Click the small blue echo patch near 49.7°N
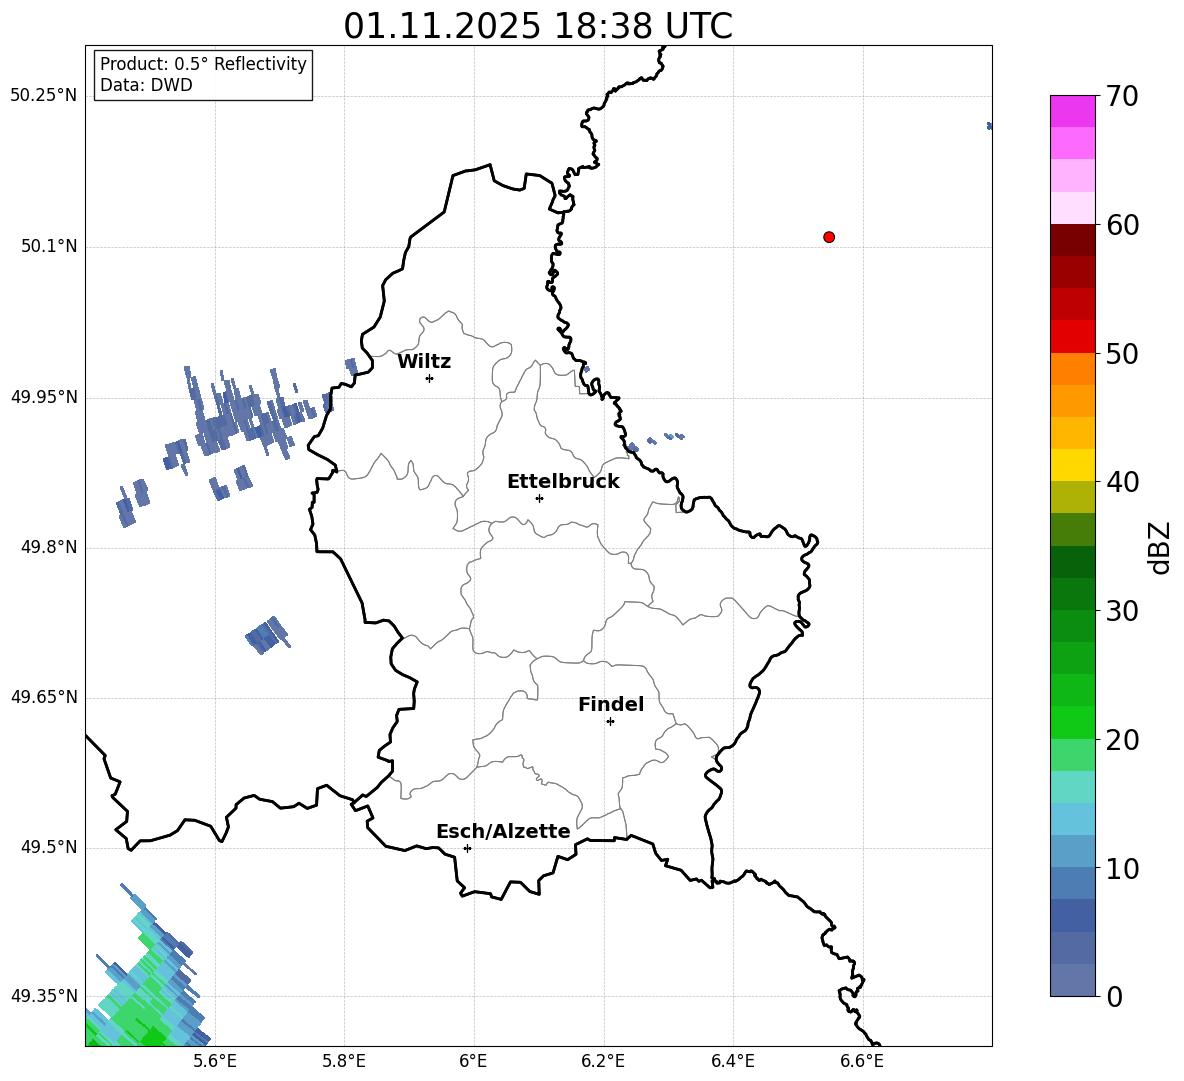Viewport: 1184px width, 1081px height. click(267, 635)
